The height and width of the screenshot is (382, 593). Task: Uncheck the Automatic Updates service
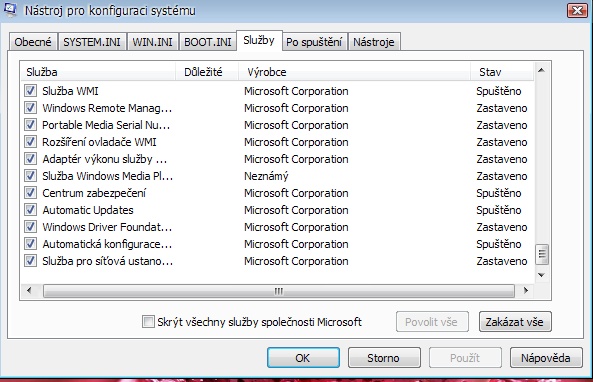click(x=30, y=210)
